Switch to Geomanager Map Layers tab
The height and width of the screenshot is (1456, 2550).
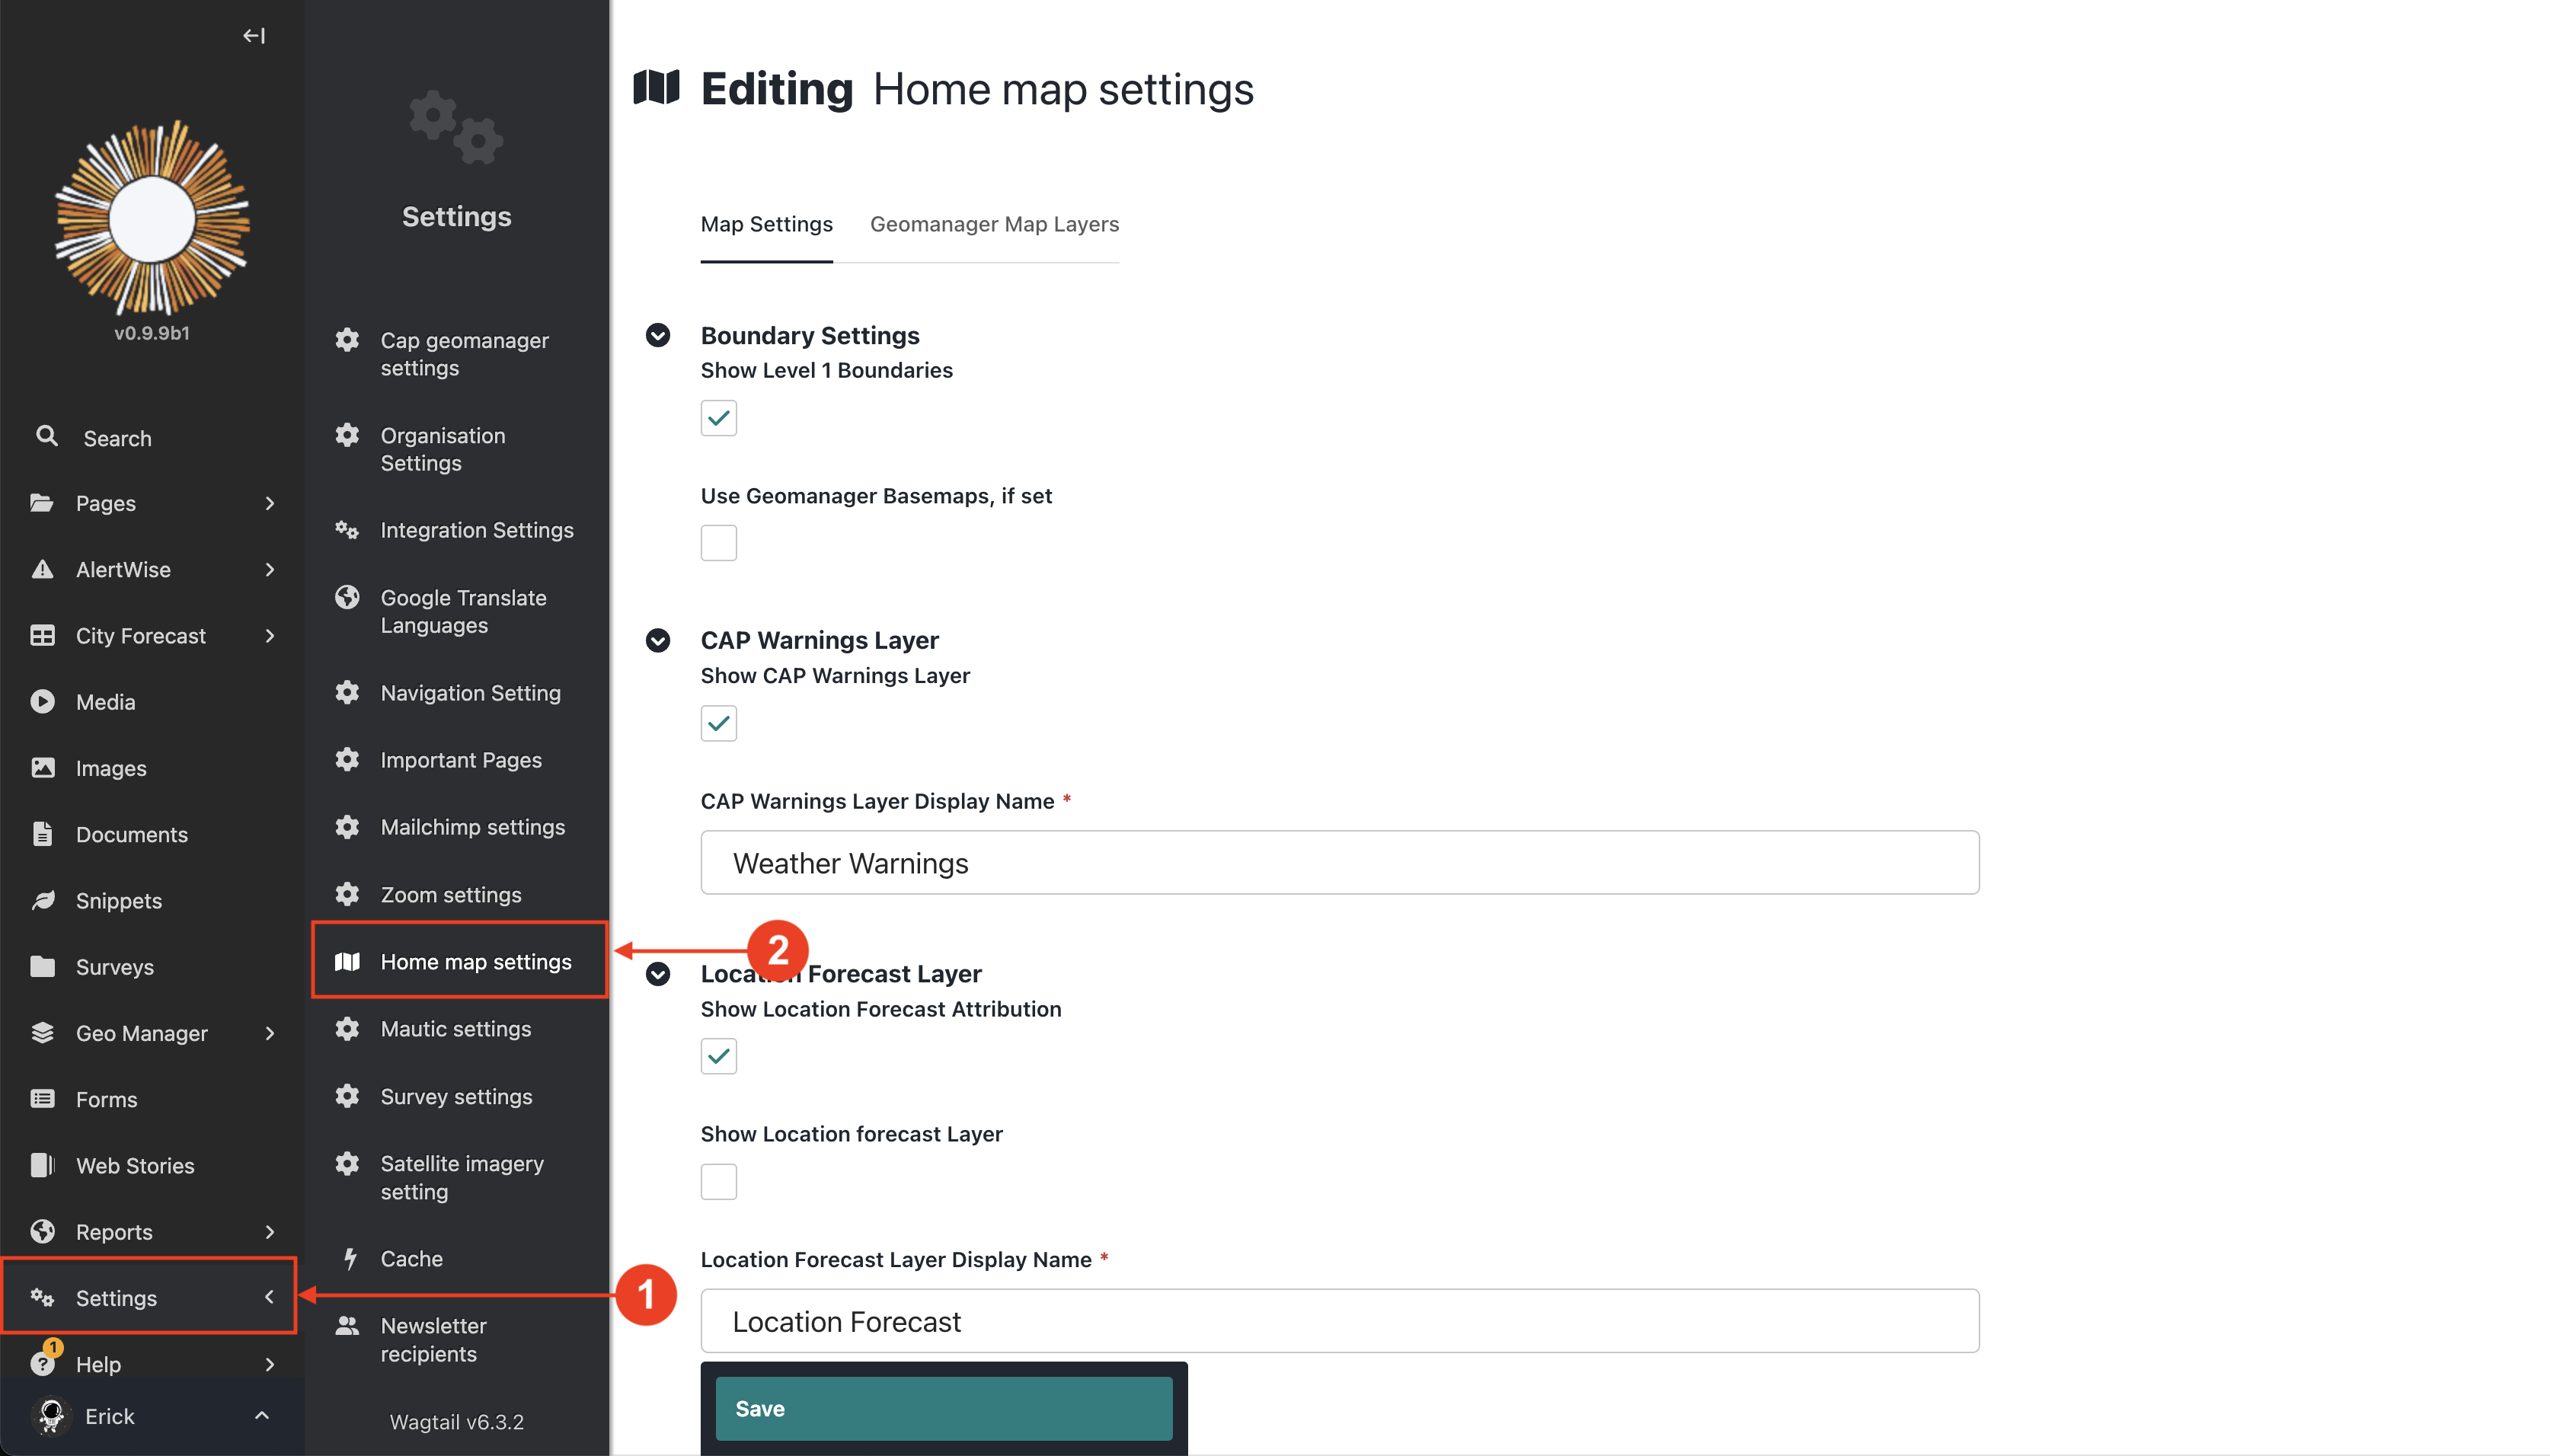pyautogui.click(x=993, y=224)
